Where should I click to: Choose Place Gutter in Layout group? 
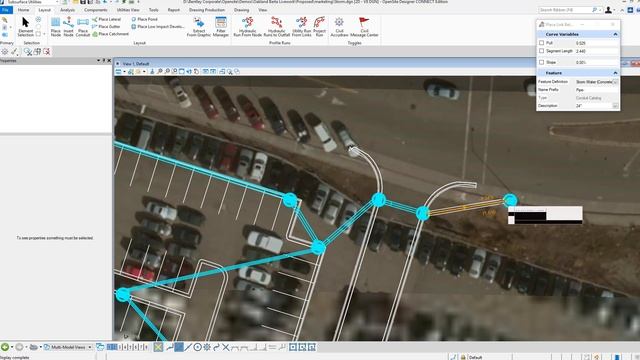[106, 27]
